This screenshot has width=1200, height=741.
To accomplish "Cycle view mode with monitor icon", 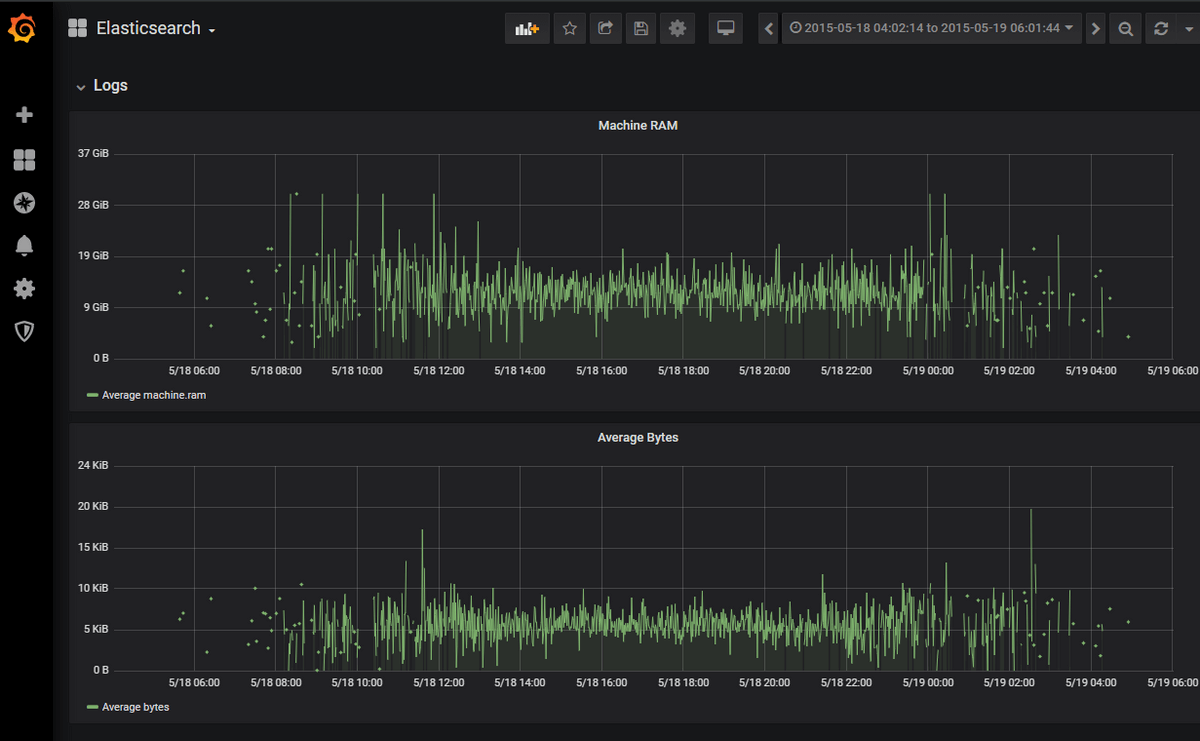I will click(726, 29).
